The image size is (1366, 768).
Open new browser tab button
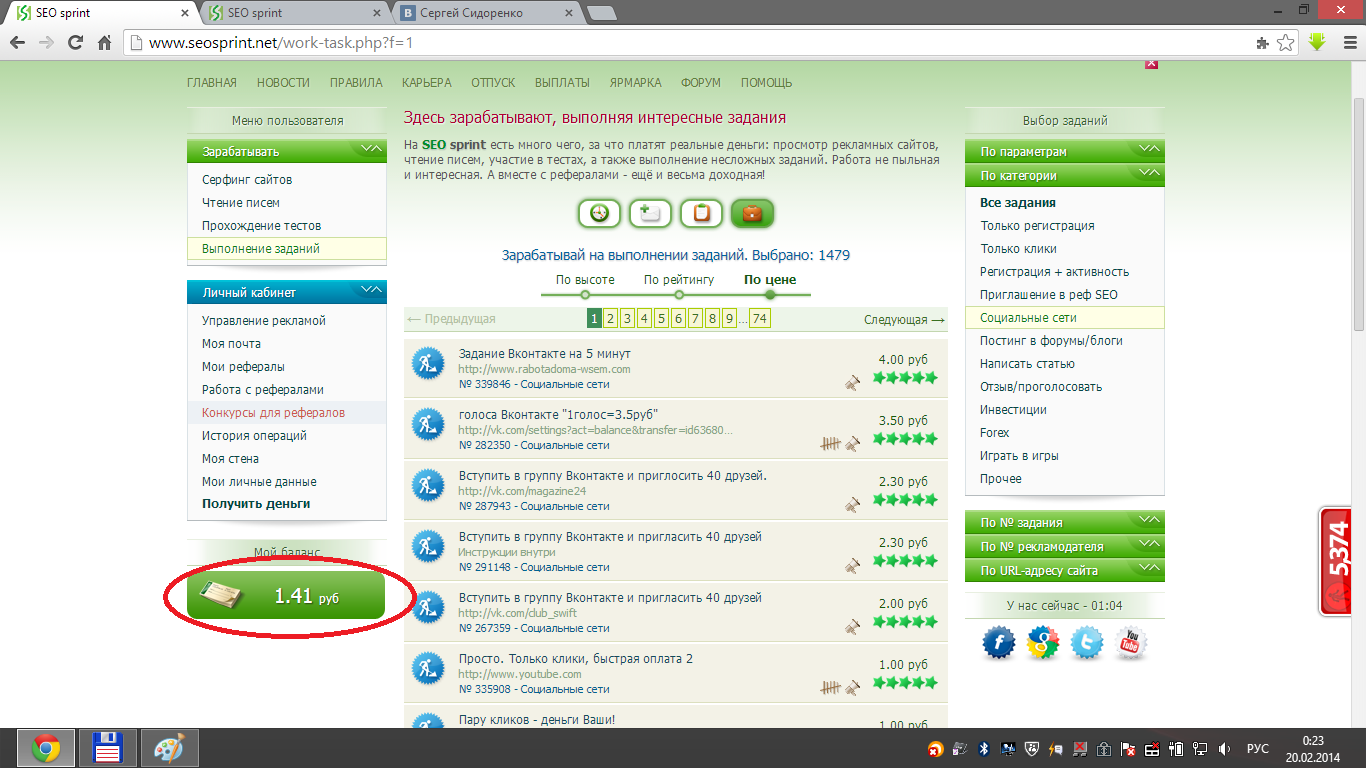pos(601,14)
